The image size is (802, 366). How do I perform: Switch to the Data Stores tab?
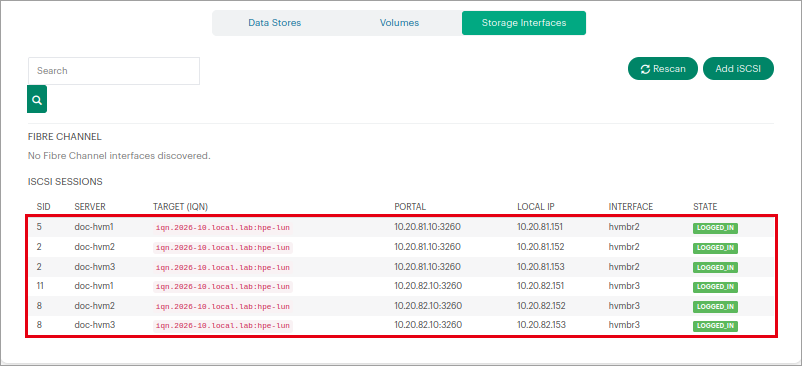click(275, 23)
